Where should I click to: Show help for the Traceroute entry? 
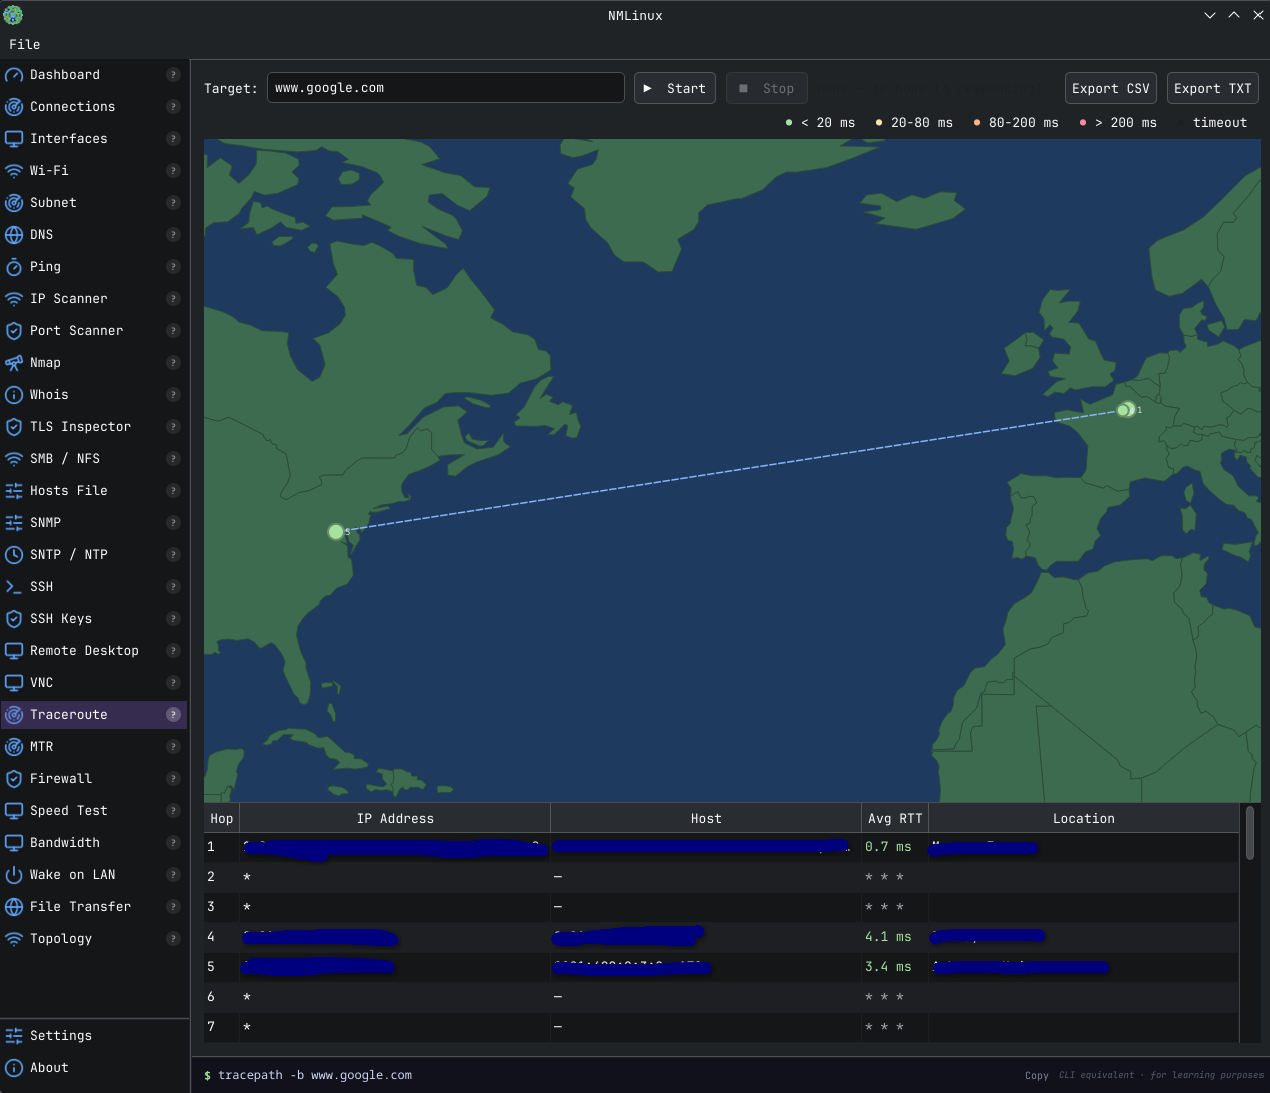point(173,715)
